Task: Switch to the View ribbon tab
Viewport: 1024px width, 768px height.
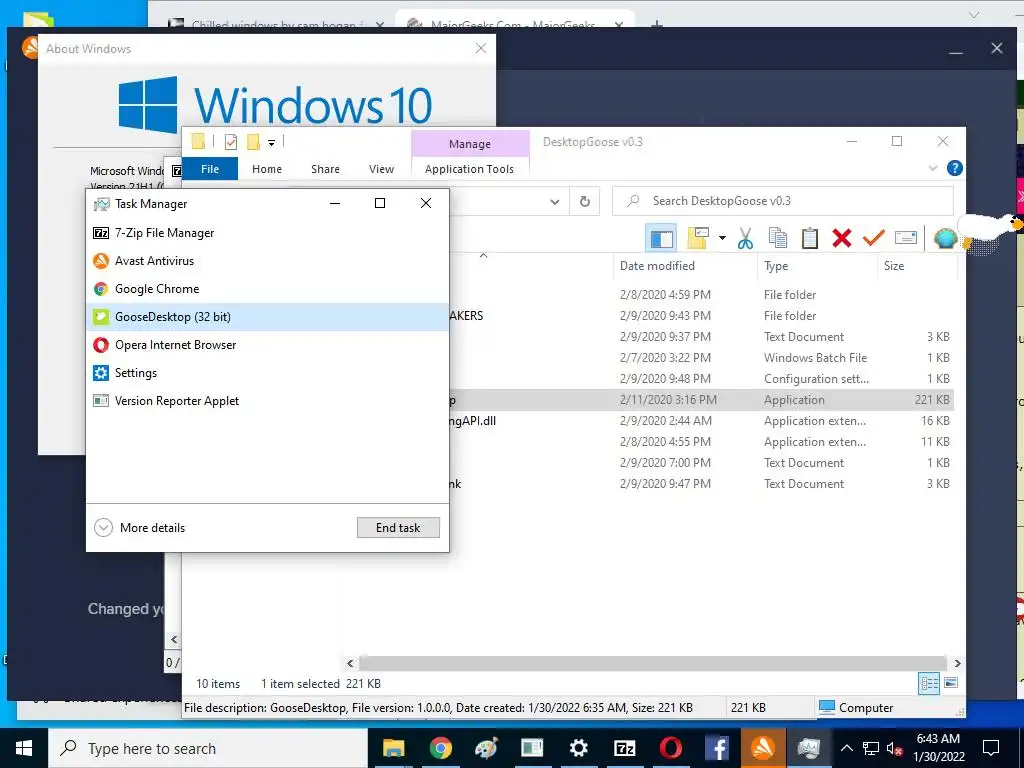Action: (381, 169)
